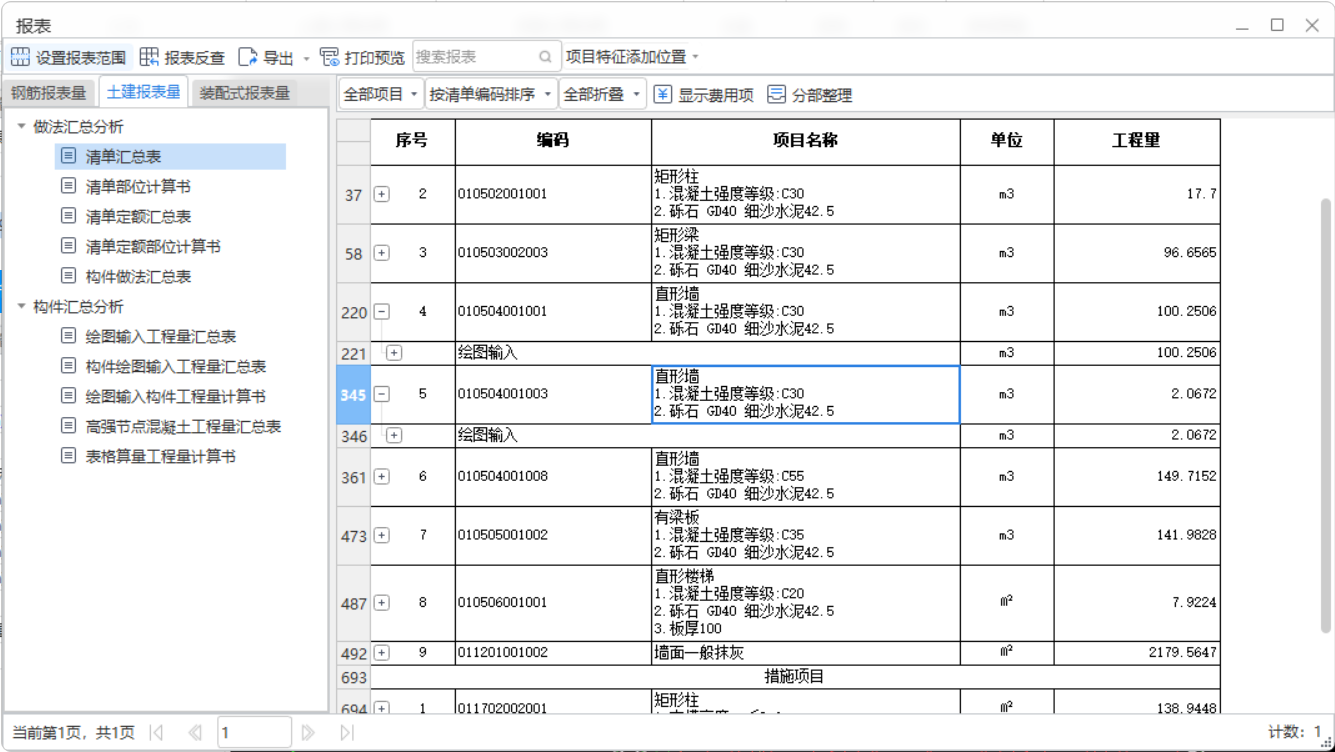Screen dimensions: 1335x752
Task: Click the document icon beside 清单汇总表
Action: pos(68,156)
